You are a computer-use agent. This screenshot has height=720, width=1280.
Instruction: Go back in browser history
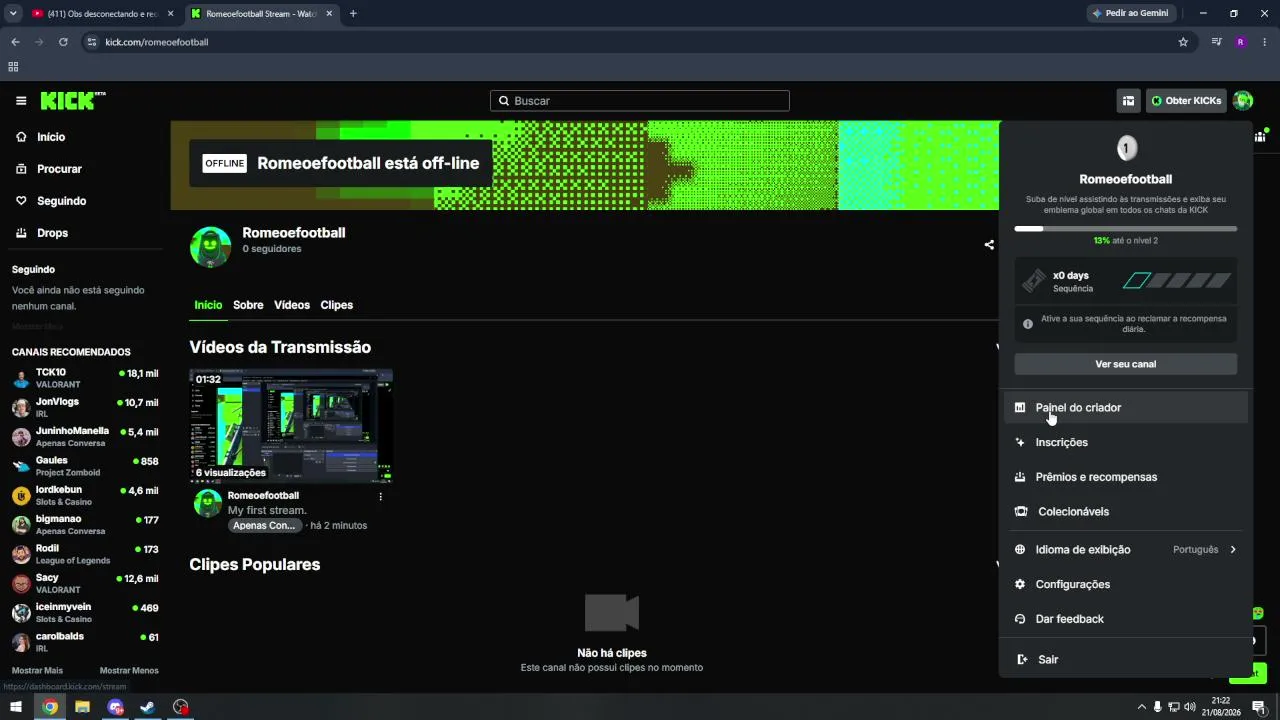pos(15,42)
